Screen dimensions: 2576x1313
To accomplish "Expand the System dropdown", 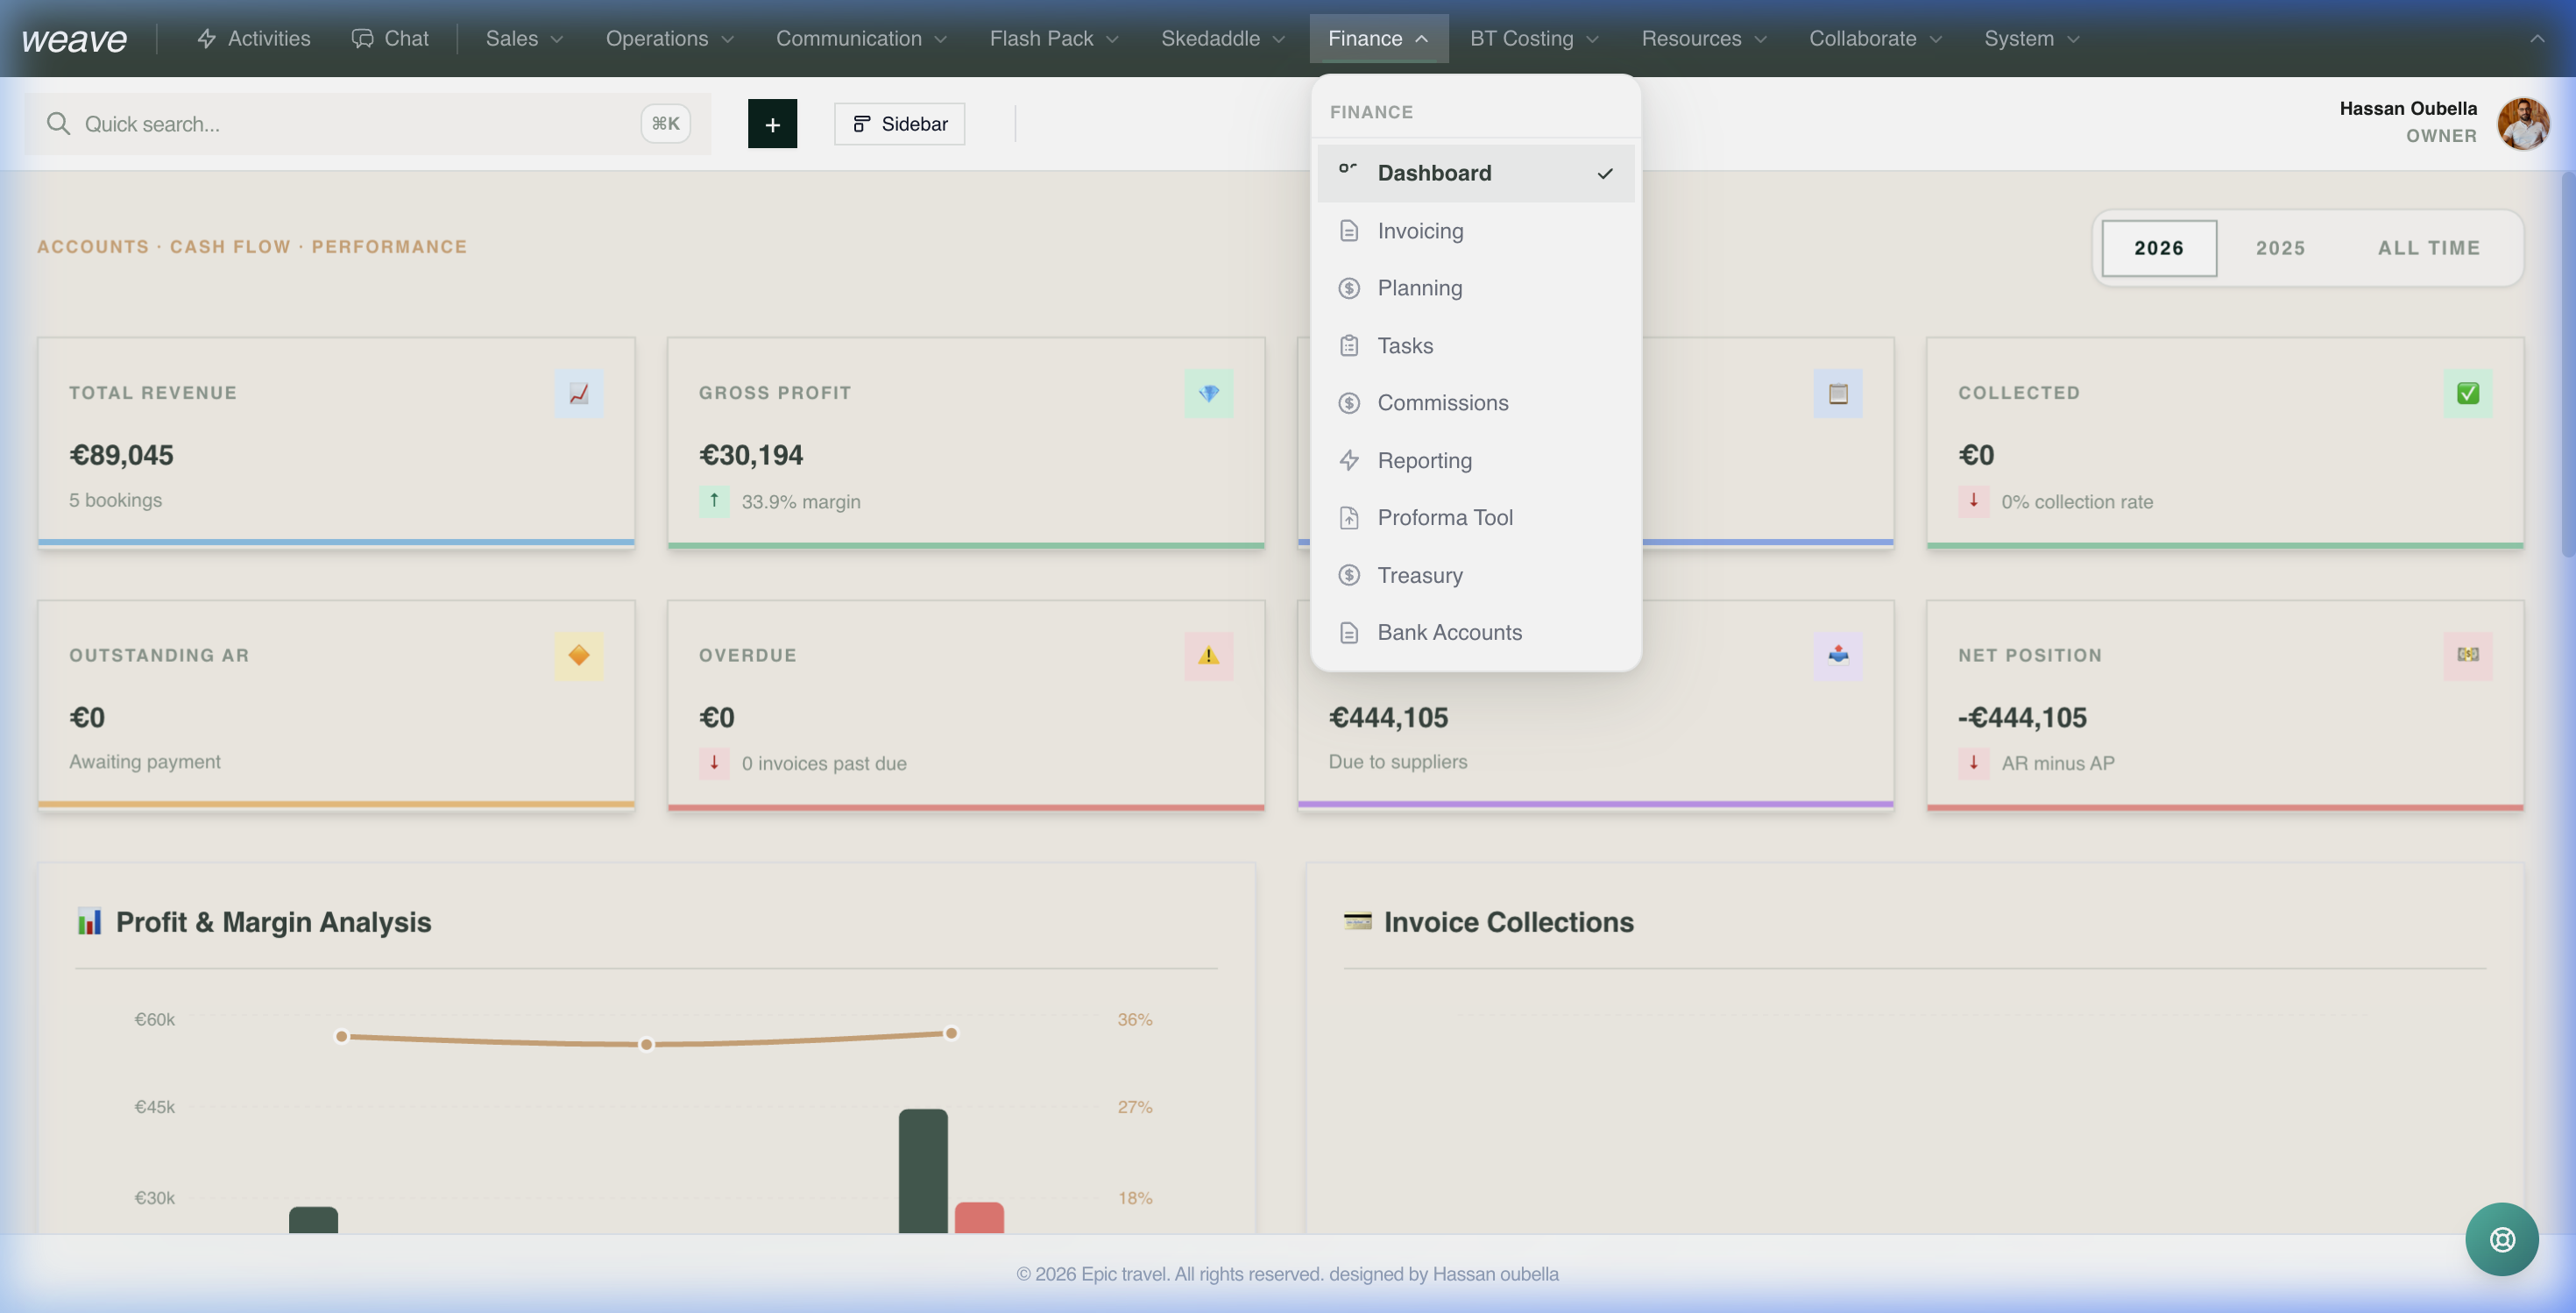I will [x=2031, y=39].
